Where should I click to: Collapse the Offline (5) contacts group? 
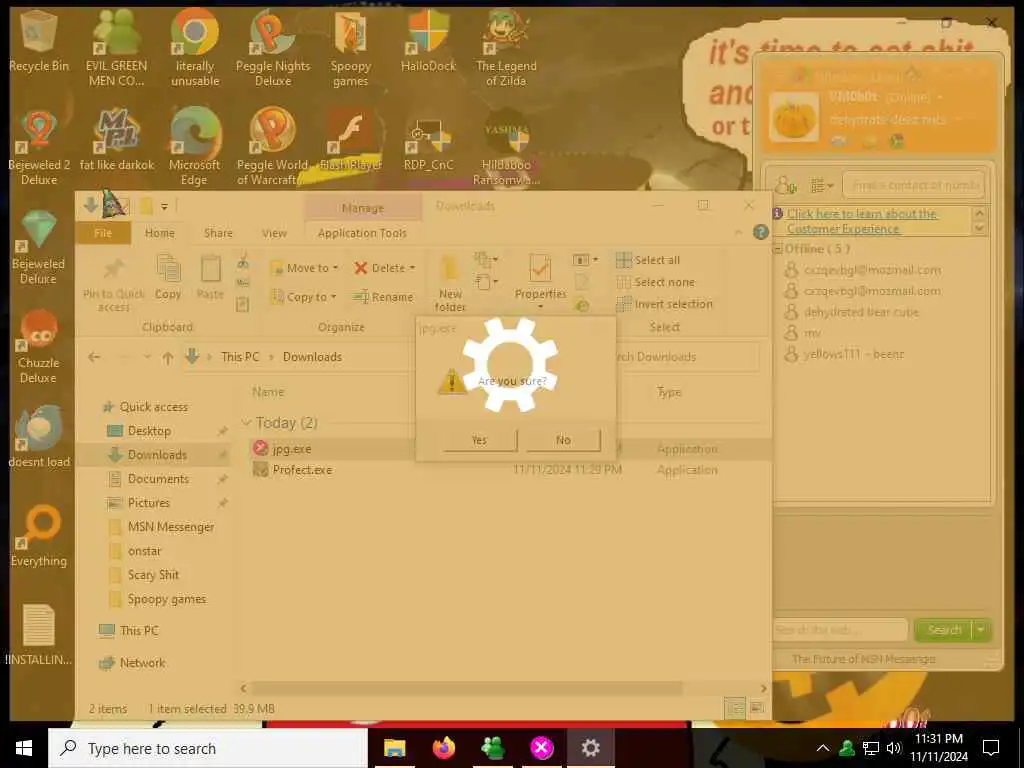777,249
